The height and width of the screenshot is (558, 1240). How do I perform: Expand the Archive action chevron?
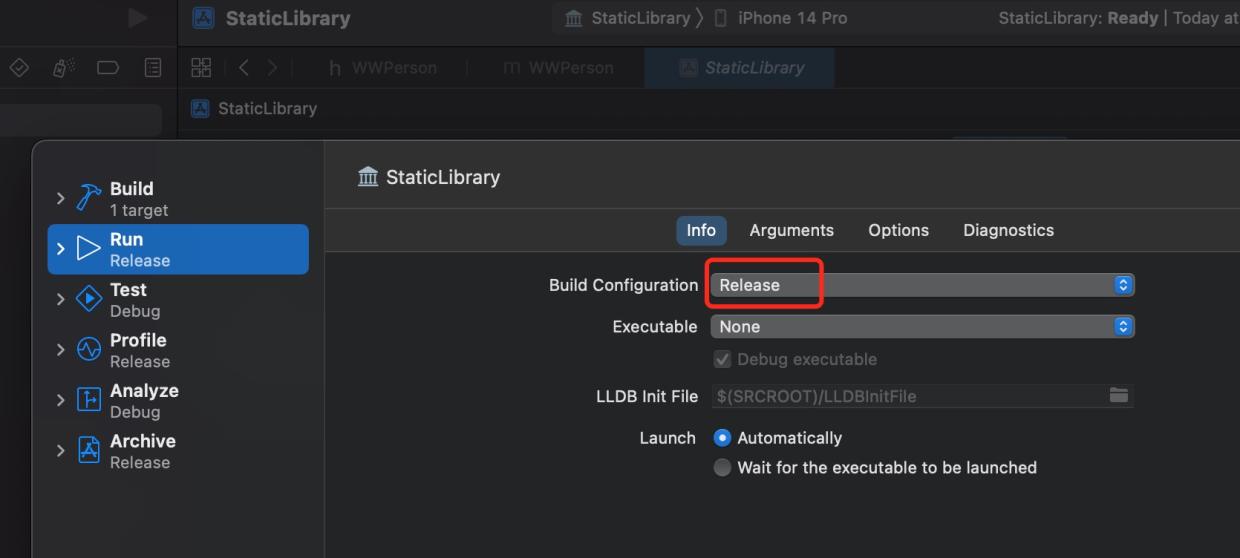click(x=61, y=450)
